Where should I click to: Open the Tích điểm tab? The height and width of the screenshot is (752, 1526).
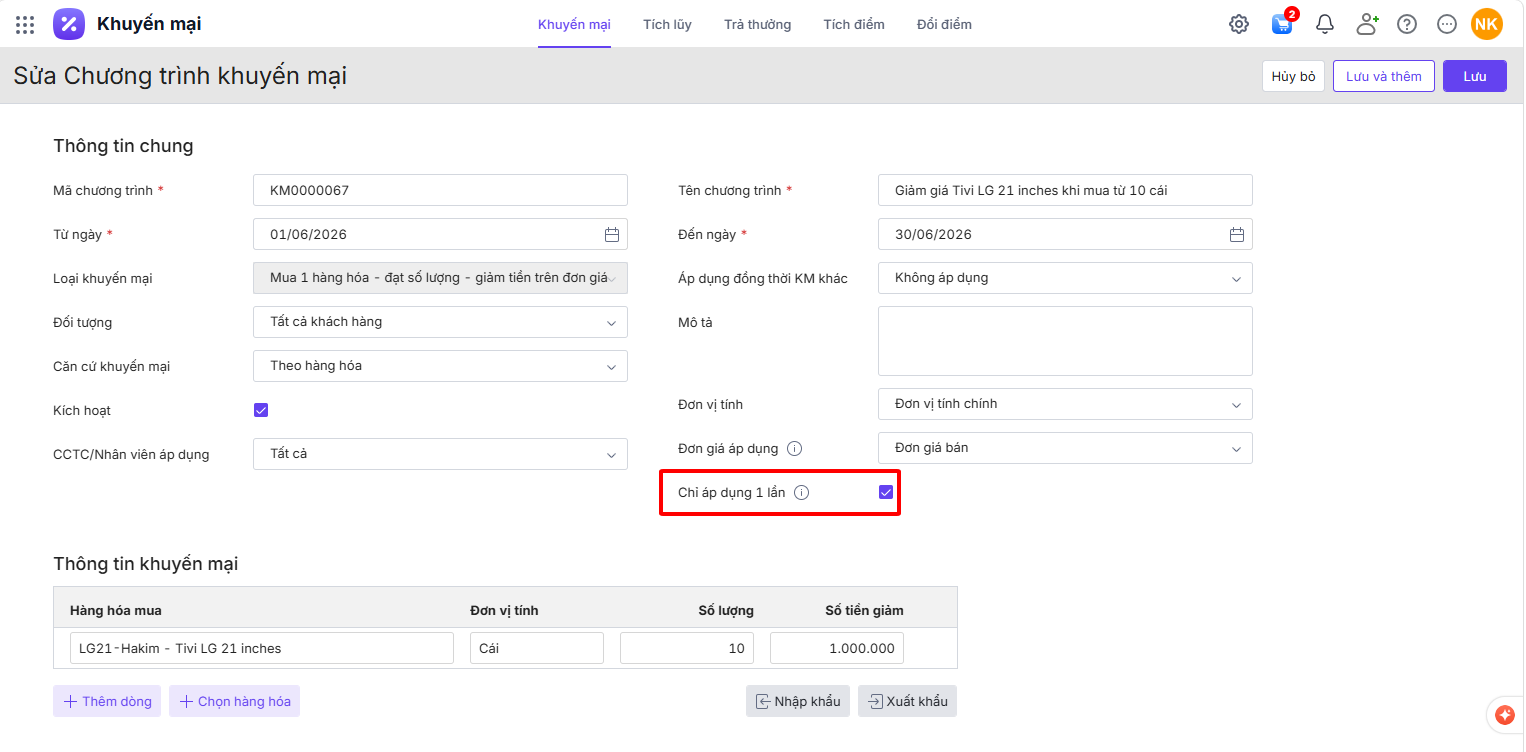point(854,24)
